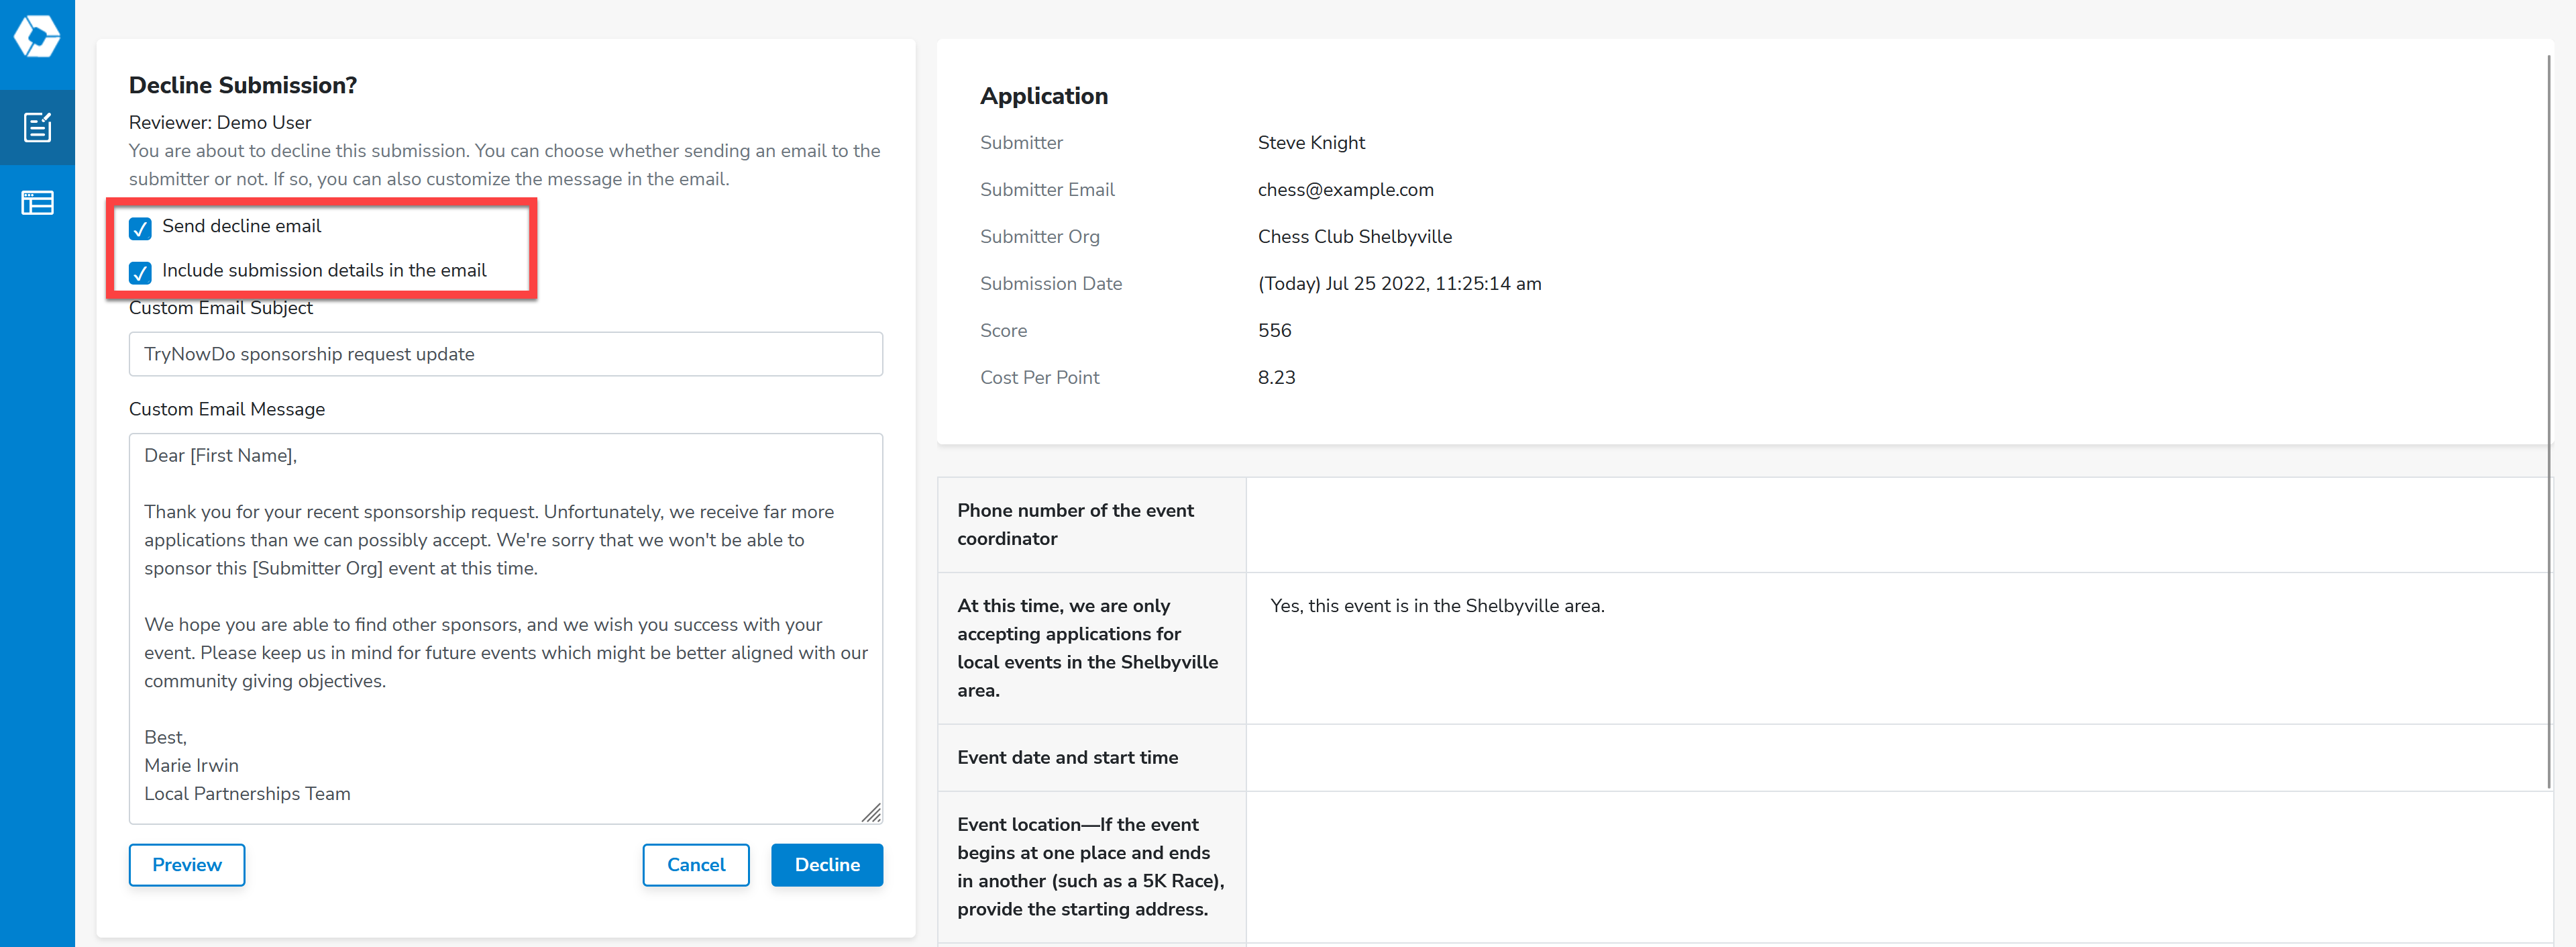Cancel declining the submission
Image resolution: width=2576 pixels, height=947 pixels.
[696, 865]
